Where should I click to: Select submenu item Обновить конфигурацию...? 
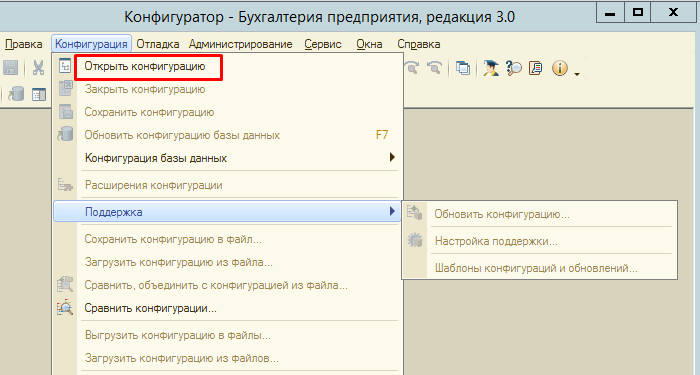(x=540, y=214)
